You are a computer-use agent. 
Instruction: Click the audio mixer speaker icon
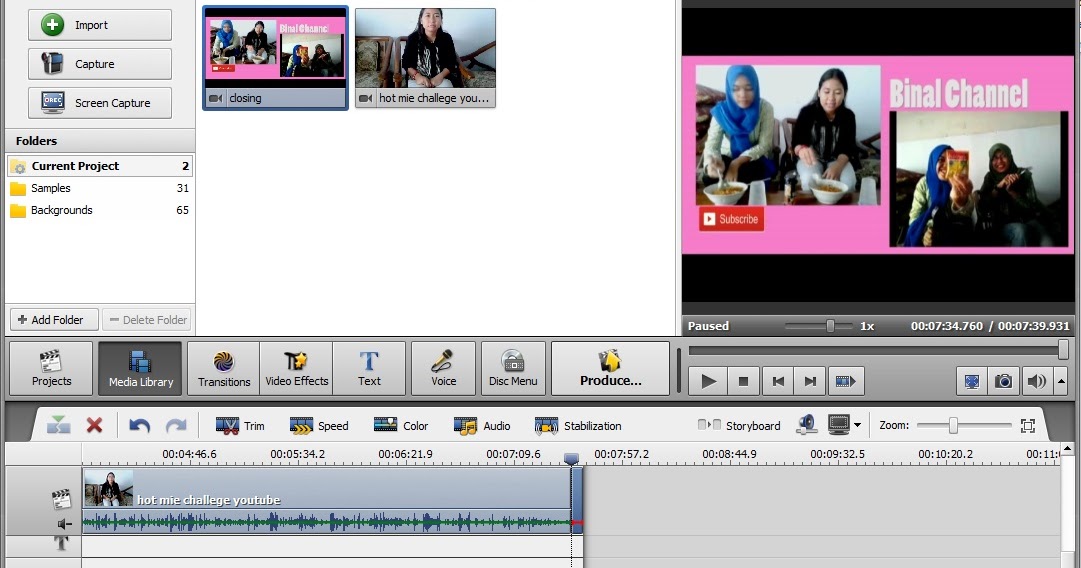pos(807,425)
